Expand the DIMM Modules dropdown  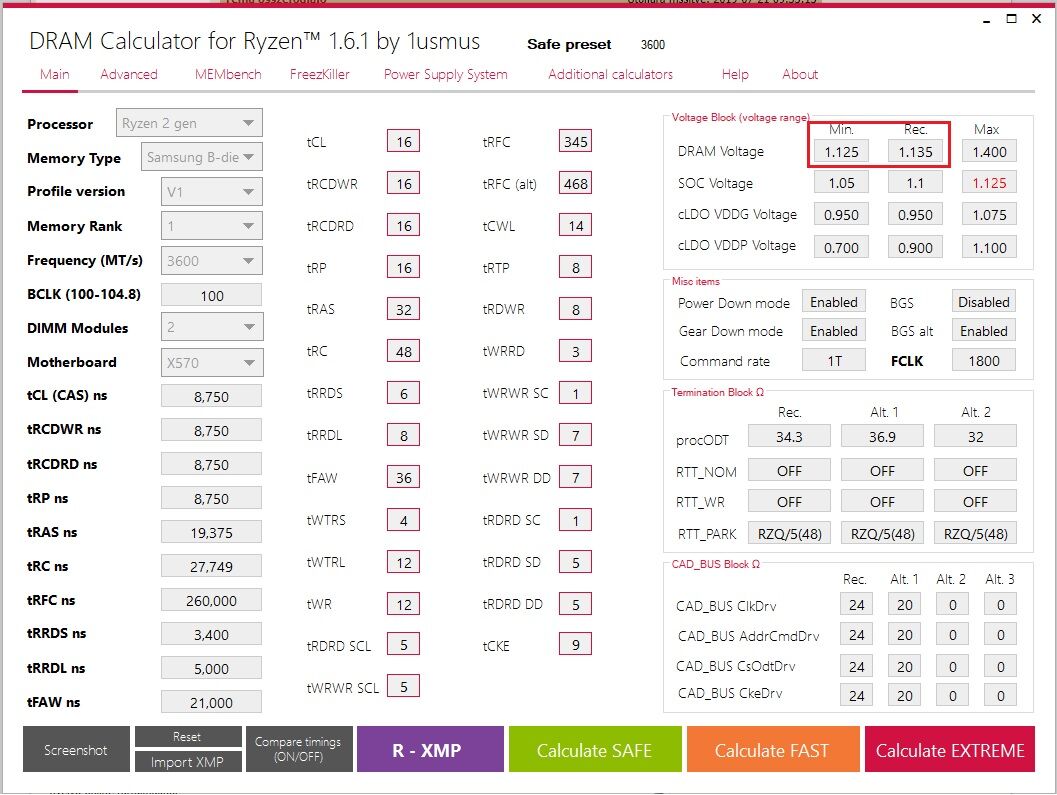click(x=212, y=327)
